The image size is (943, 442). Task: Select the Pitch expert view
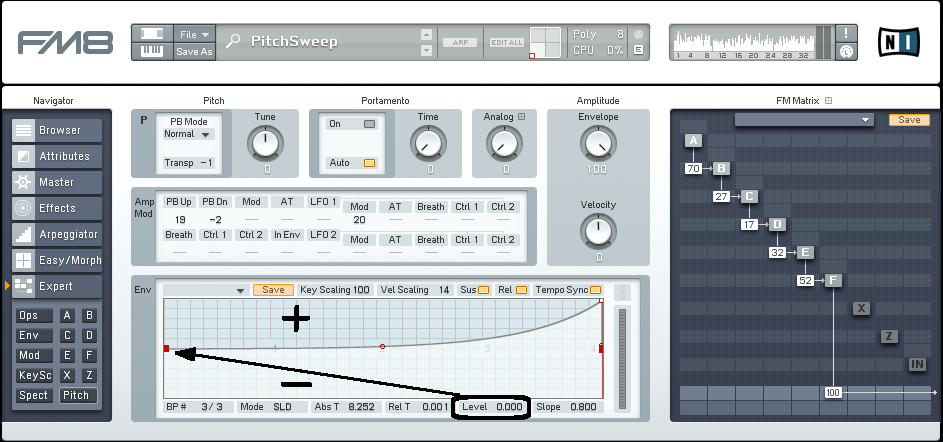(78, 395)
